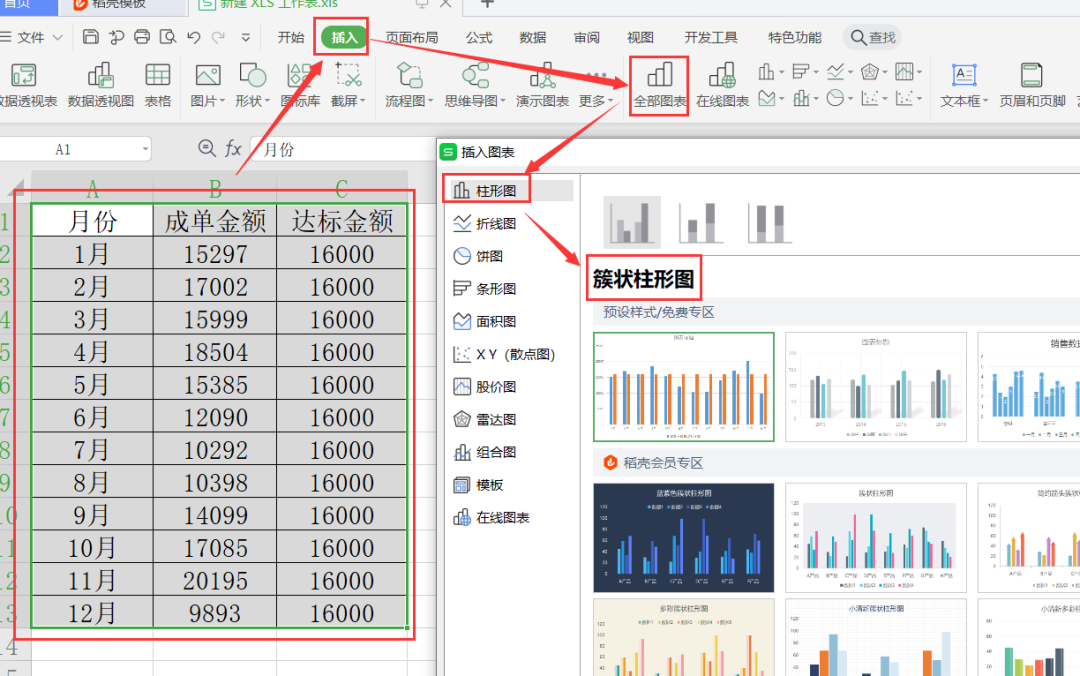The height and width of the screenshot is (676, 1080).
Task: Open the 特色功能 special features tab
Action: [x=795, y=37]
